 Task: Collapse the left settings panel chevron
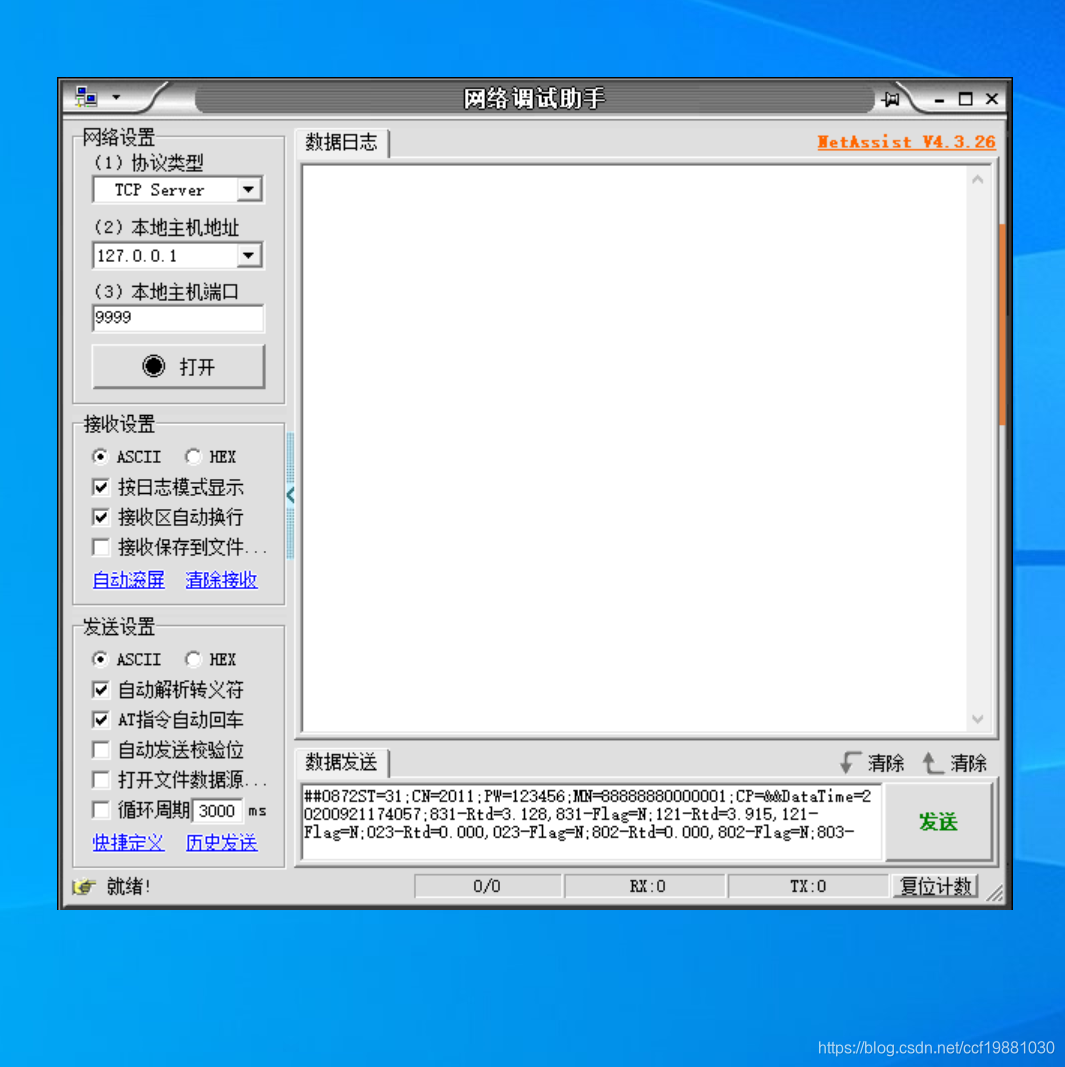(x=291, y=495)
